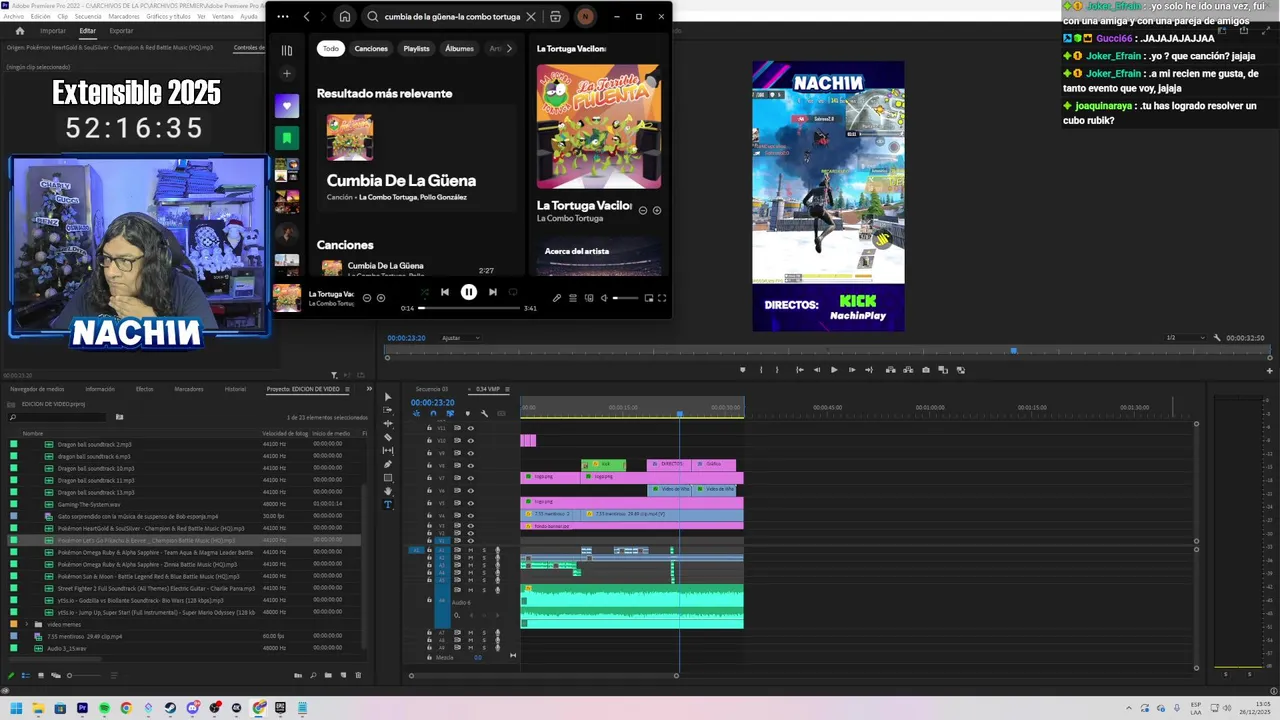Expand the video memes bin
Image resolution: width=1280 pixels, height=720 pixels.
point(26,624)
